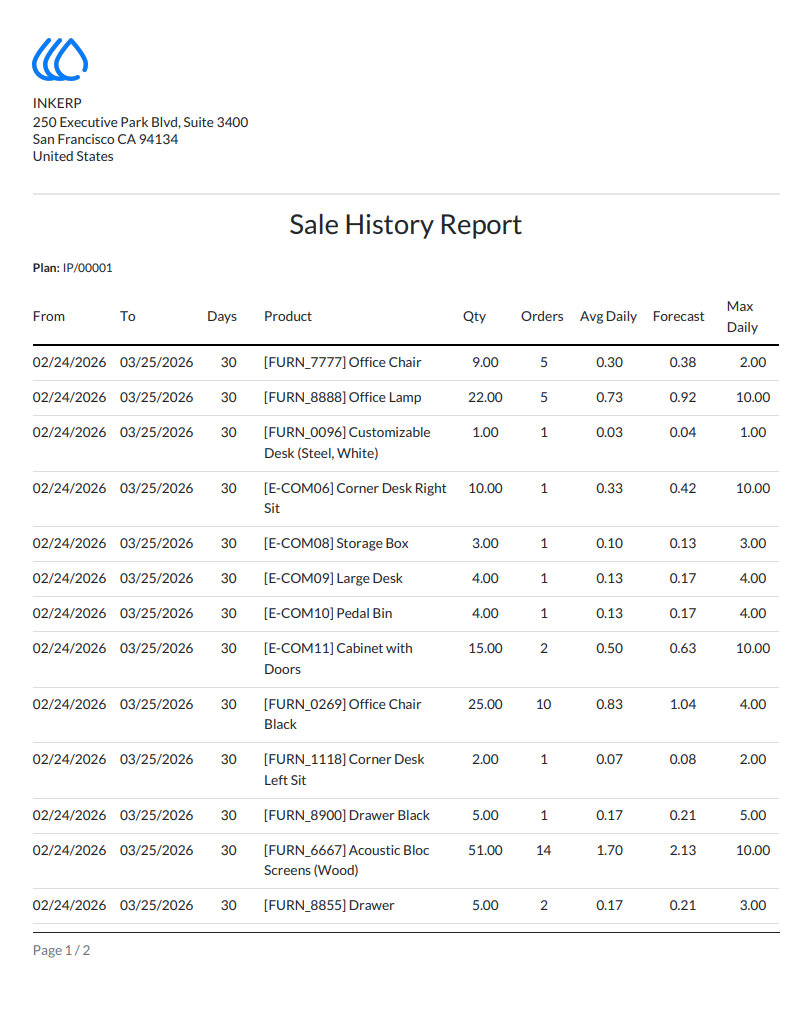Select the [FURN_8900] Drawer Black product
811x1016 pixels.
[347, 815]
